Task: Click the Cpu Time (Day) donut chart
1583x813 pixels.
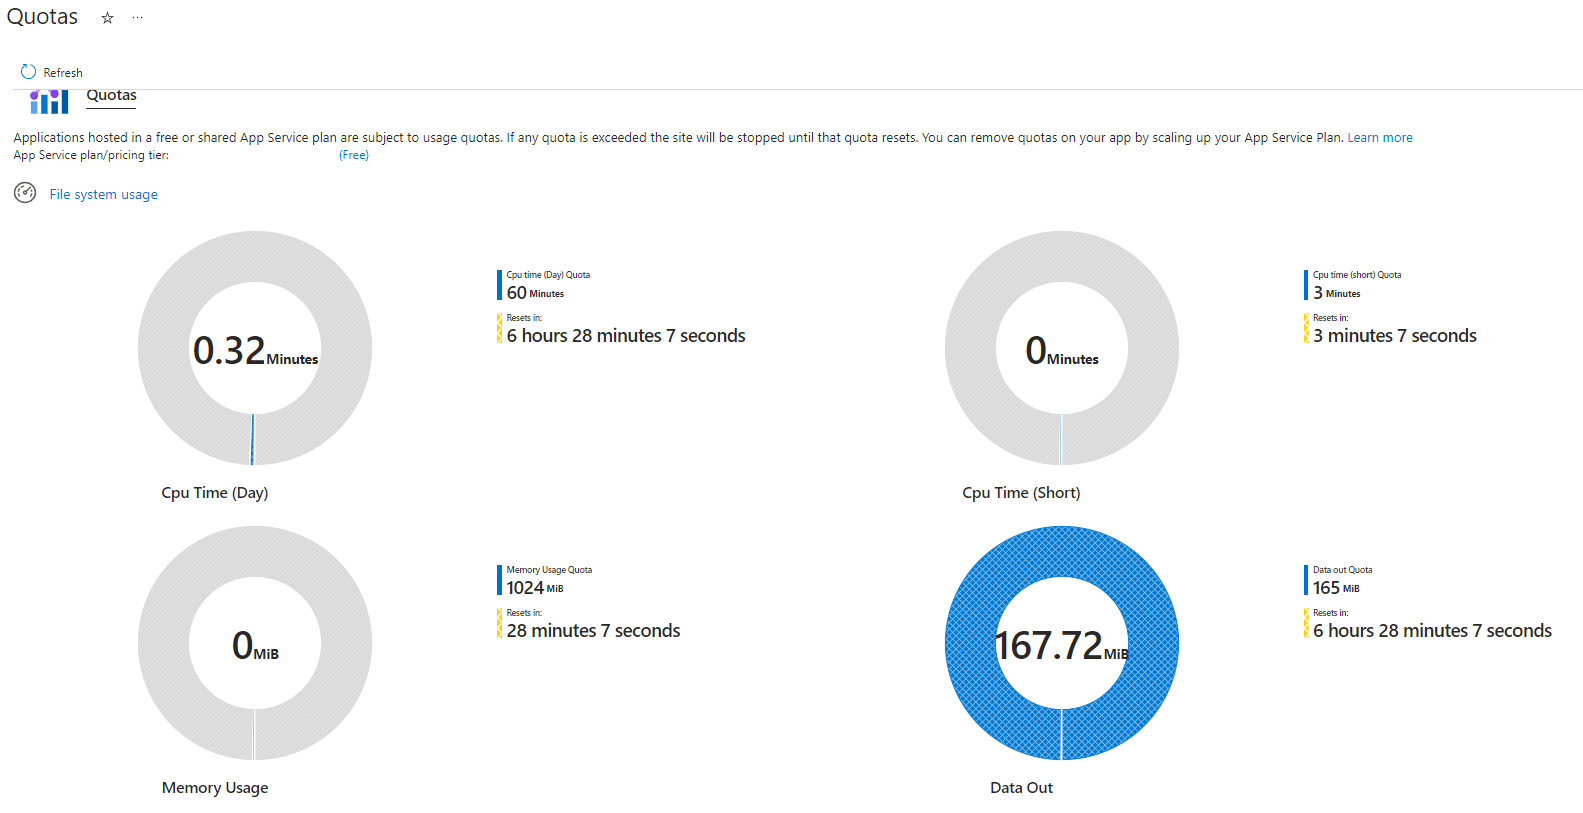Action: point(255,348)
